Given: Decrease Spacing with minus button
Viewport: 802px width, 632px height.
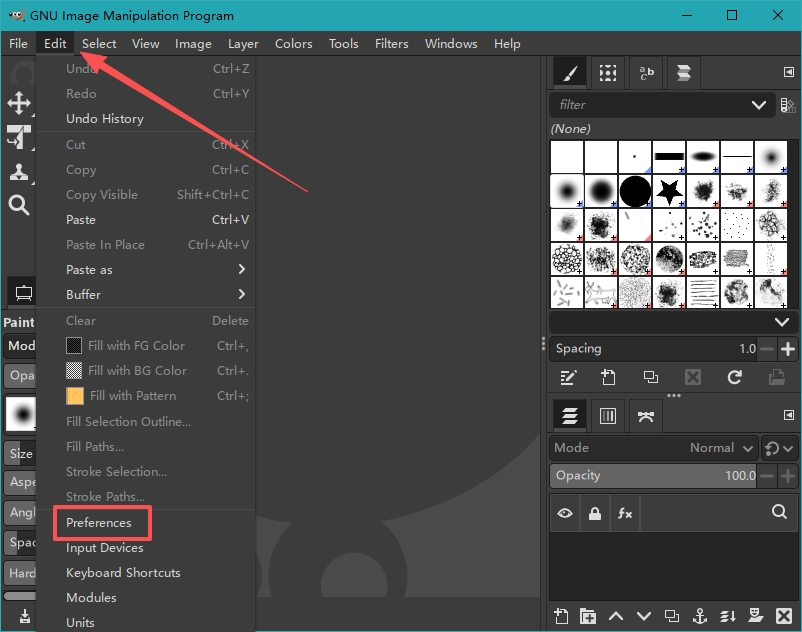Looking at the screenshot, I should click(x=767, y=349).
